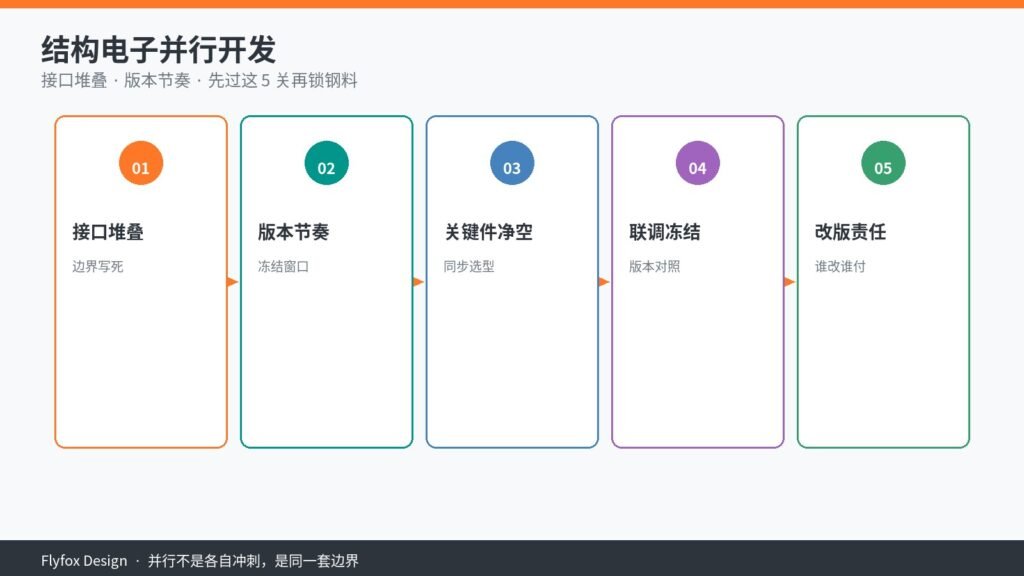Click the 版本节奏 card heading
This screenshot has height=576, width=1024.
[293, 232]
